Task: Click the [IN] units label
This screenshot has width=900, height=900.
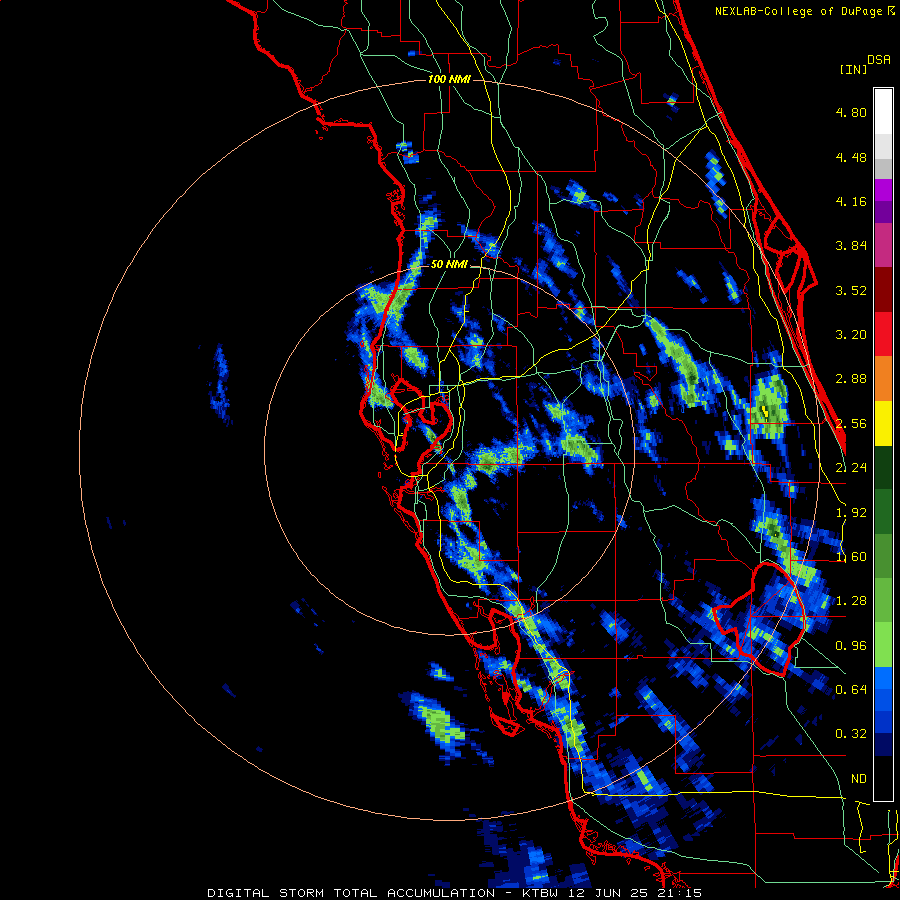Action: [853, 69]
